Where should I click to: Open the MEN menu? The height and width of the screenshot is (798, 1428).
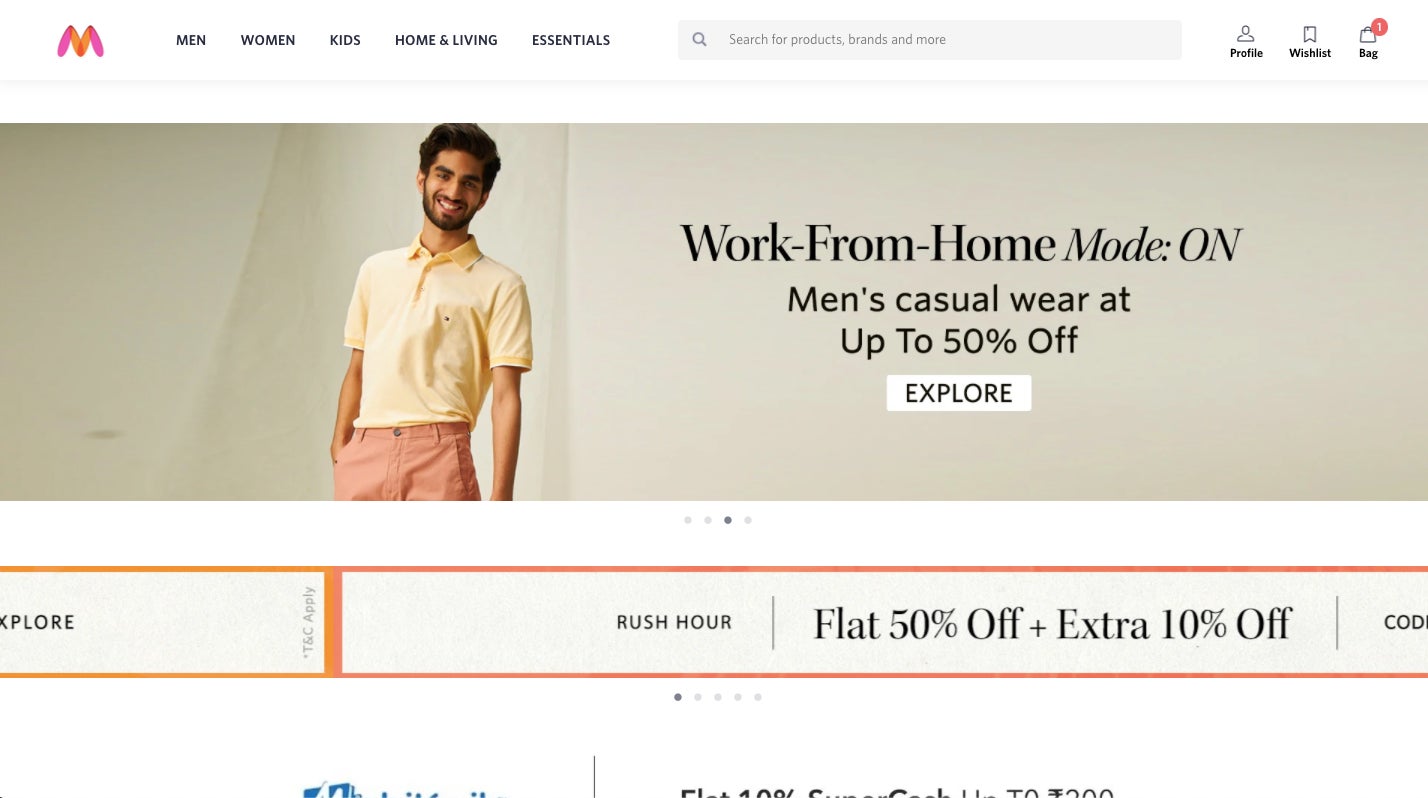[191, 40]
